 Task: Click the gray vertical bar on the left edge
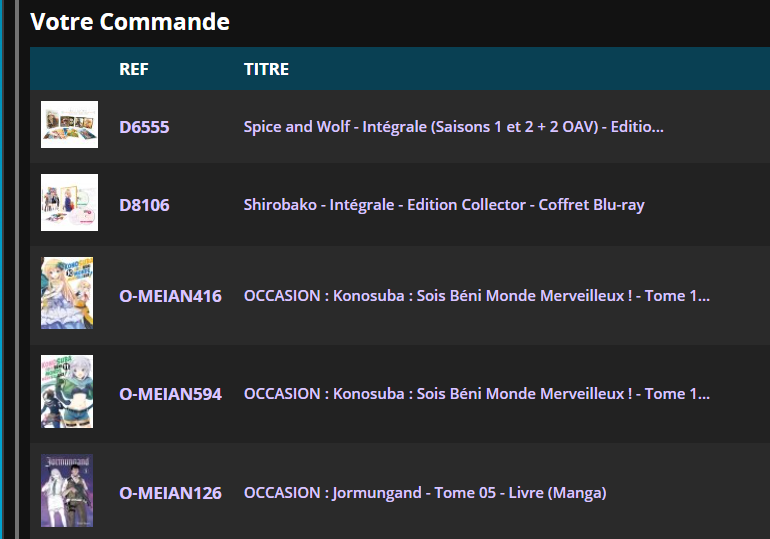[16, 270]
